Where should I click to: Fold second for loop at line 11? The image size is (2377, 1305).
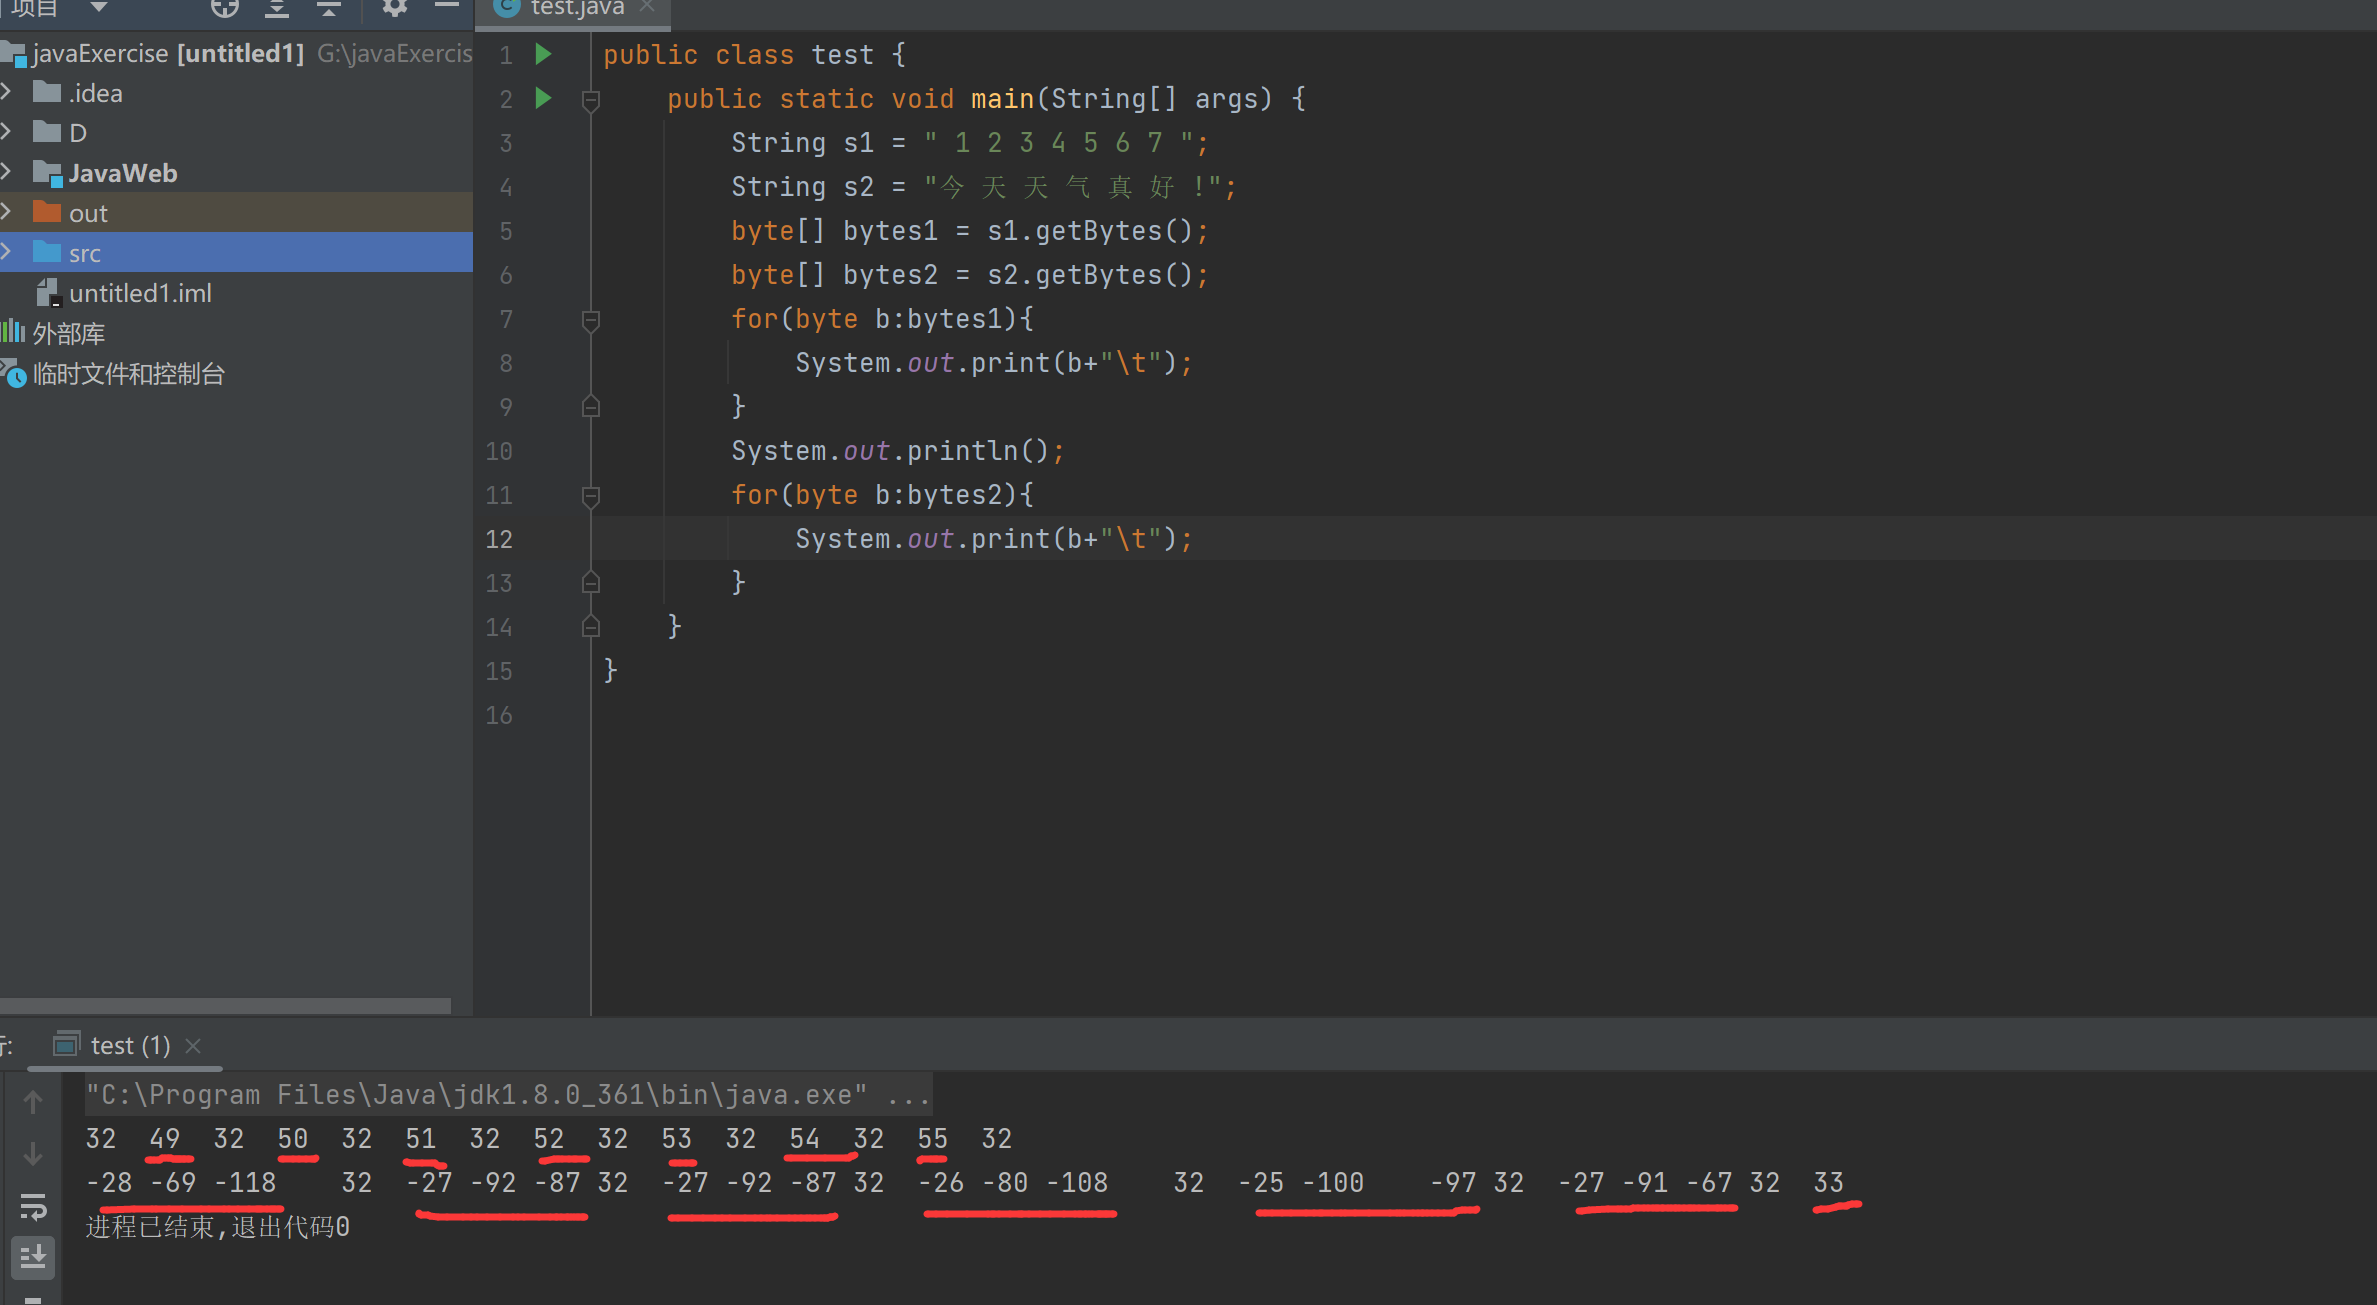click(x=591, y=496)
